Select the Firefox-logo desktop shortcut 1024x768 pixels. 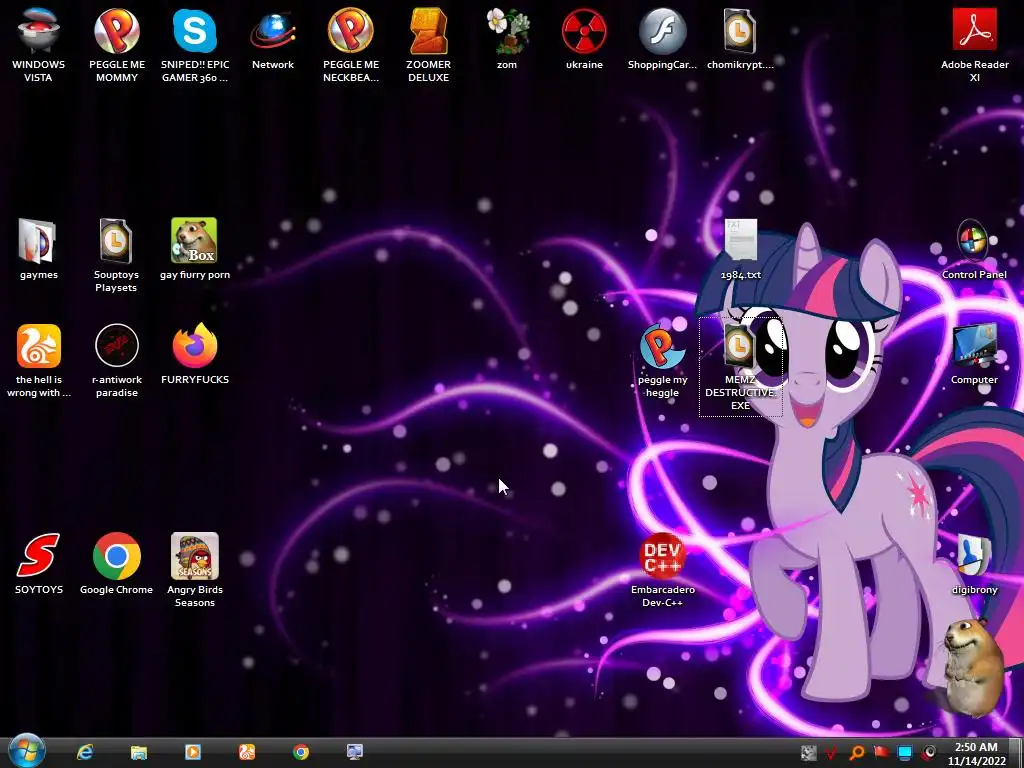pos(195,354)
